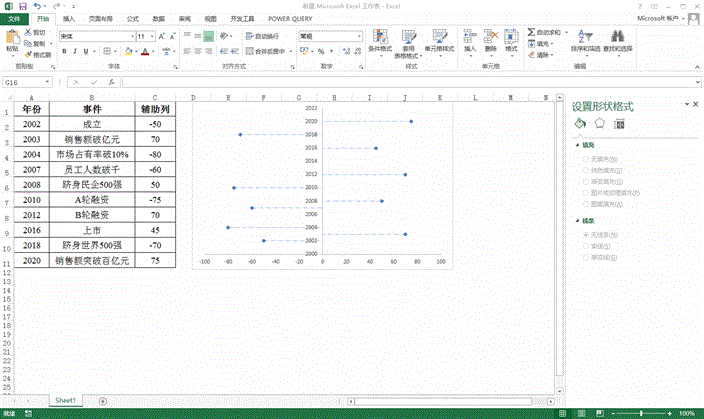
Task: Click the Bold formatting icon
Action: [63, 51]
